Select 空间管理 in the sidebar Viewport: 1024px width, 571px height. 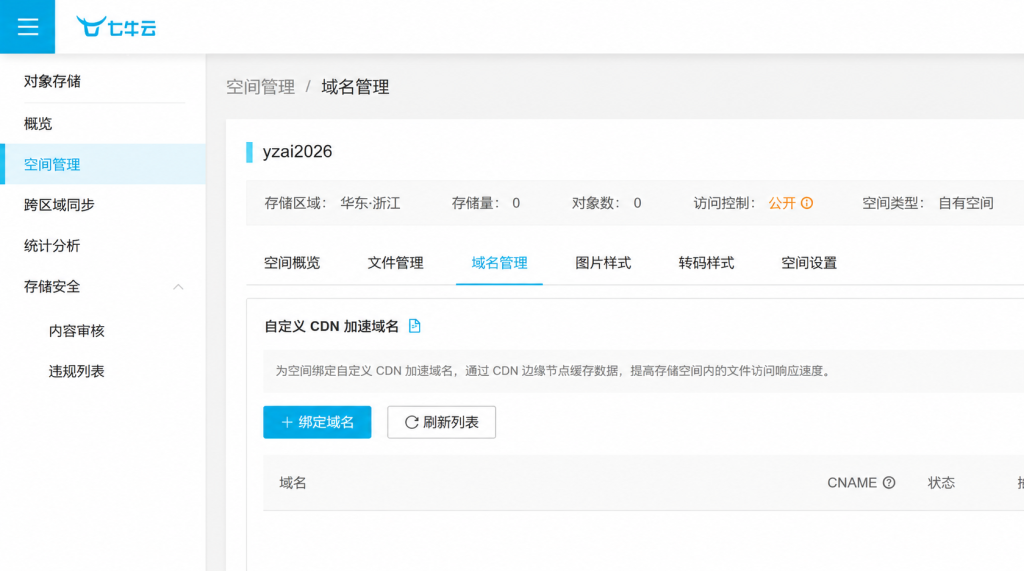click(x=103, y=164)
